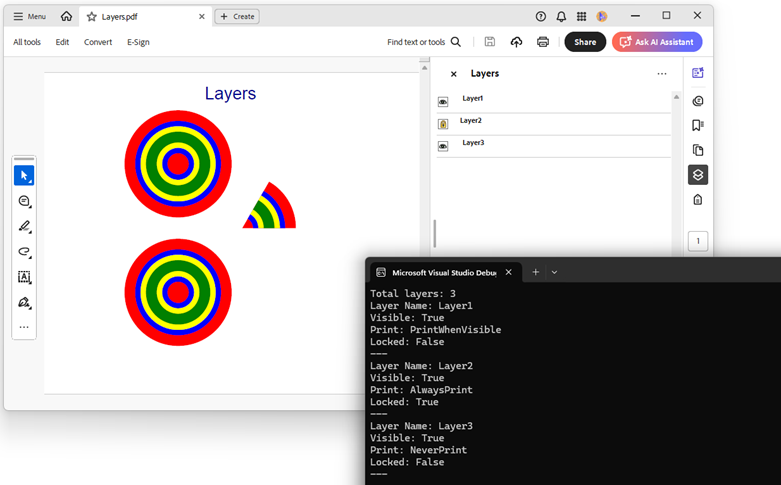Screen dimensions: 781x485
Task: Open the Convert menu
Action: pos(98,42)
